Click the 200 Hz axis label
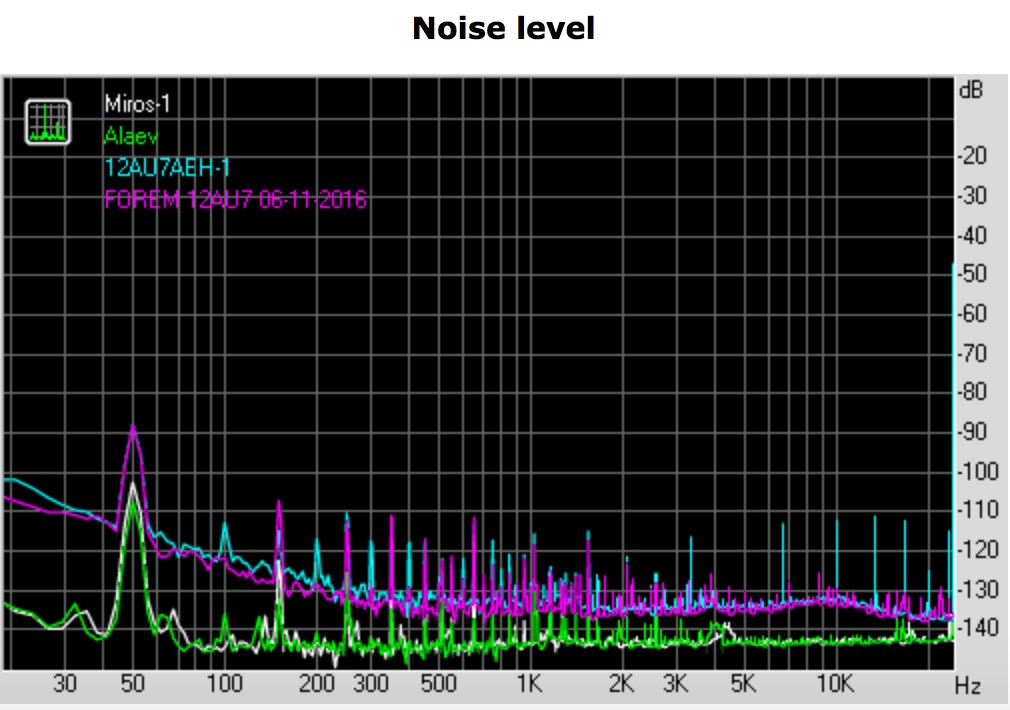The height and width of the screenshot is (710, 1010). [x=317, y=685]
